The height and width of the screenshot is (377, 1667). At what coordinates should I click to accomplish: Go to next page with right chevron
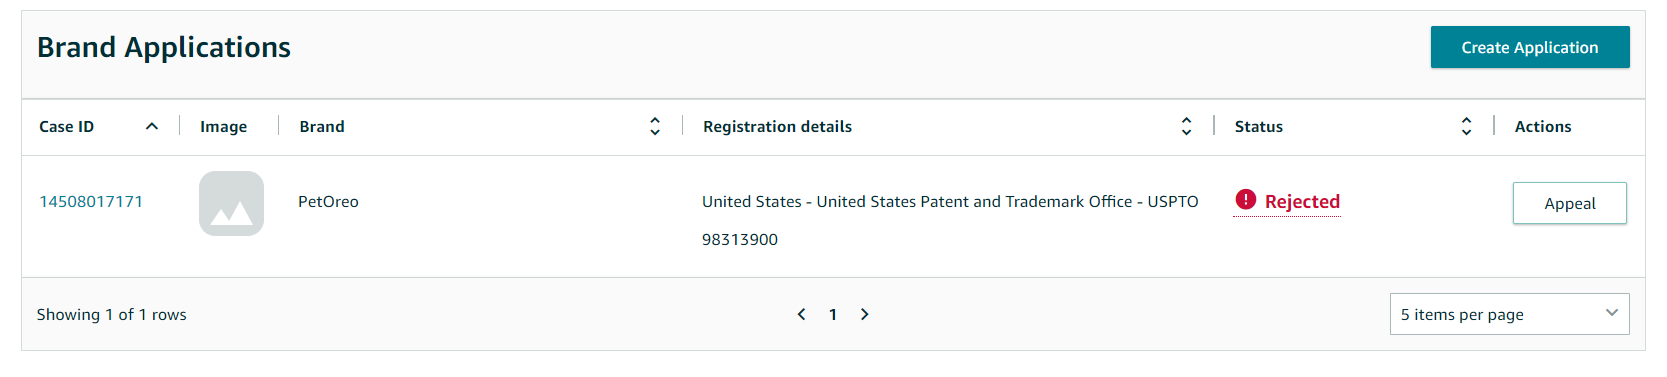[x=865, y=314]
